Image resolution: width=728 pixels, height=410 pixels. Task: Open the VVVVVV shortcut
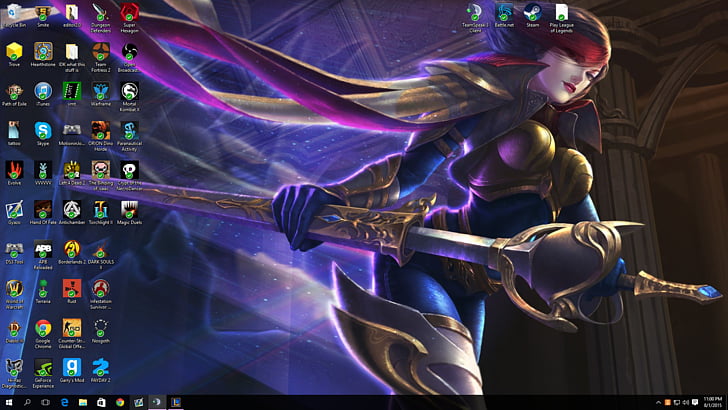point(43,173)
